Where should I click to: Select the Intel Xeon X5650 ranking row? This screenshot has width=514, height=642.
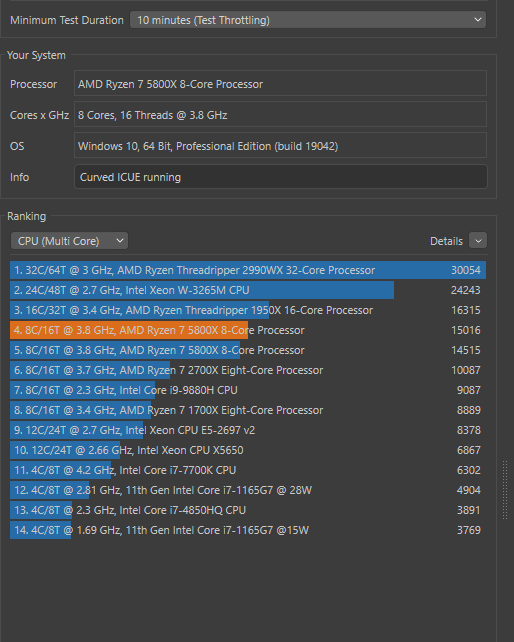tap(248, 450)
